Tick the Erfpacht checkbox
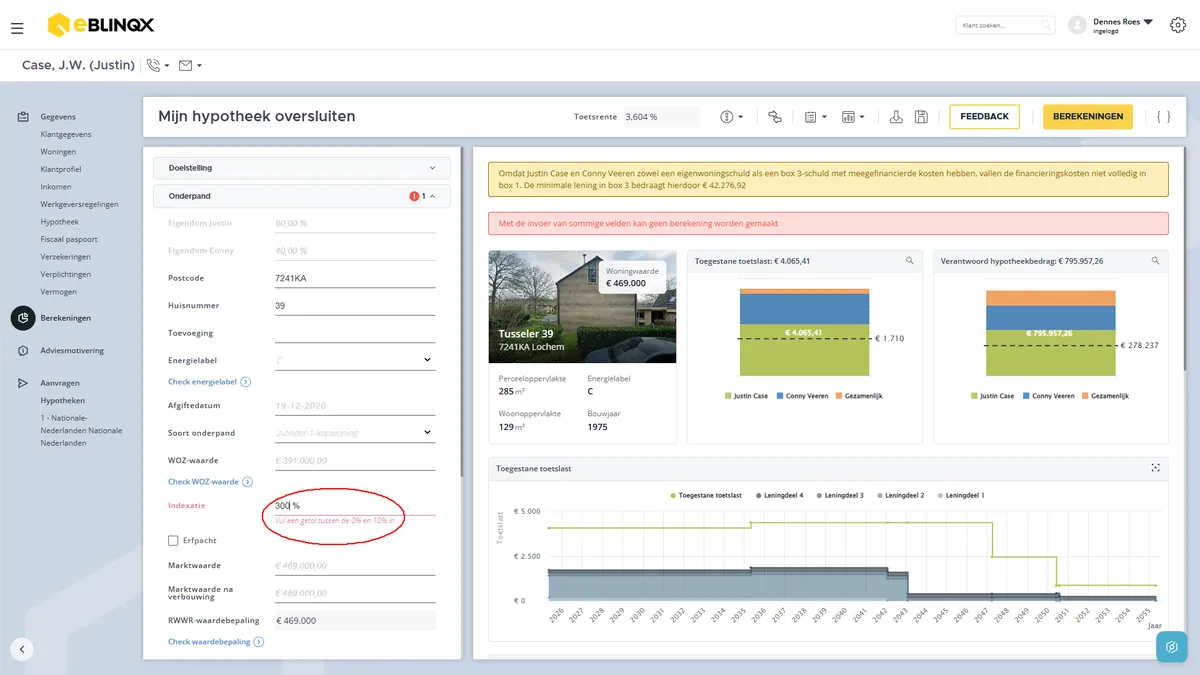Image resolution: width=1200 pixels, height=675 pixels. point(173,541)
